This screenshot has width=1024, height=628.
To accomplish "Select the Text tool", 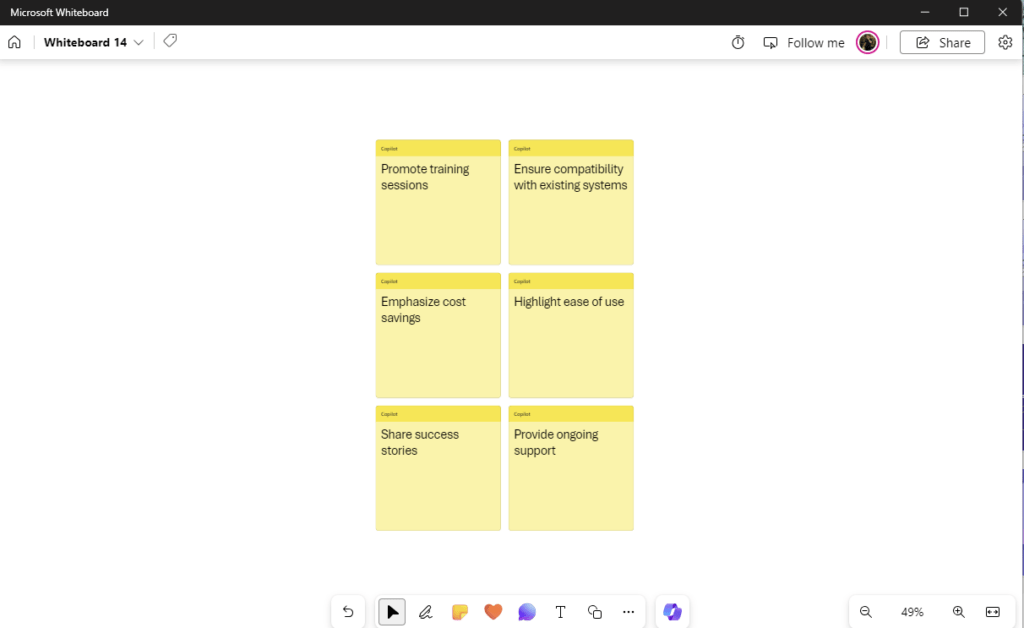I will pos(560,612).
